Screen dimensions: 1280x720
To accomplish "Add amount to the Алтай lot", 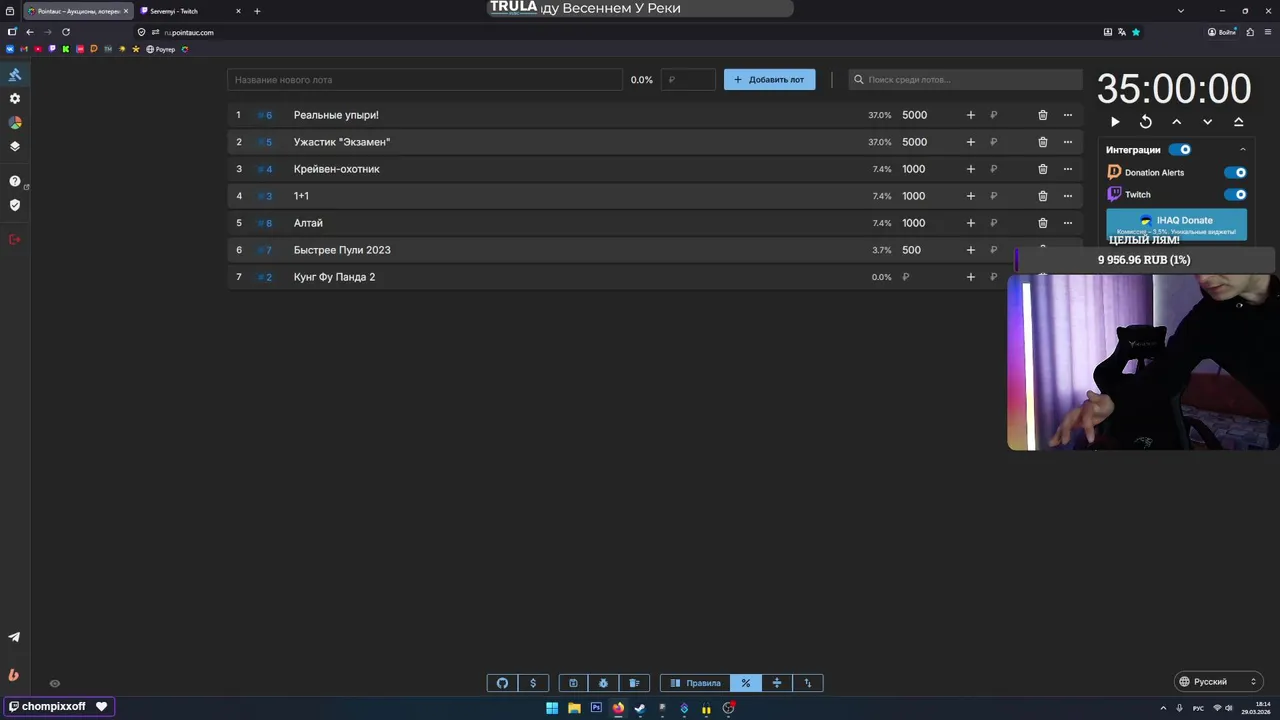I will tap(970, 223).
